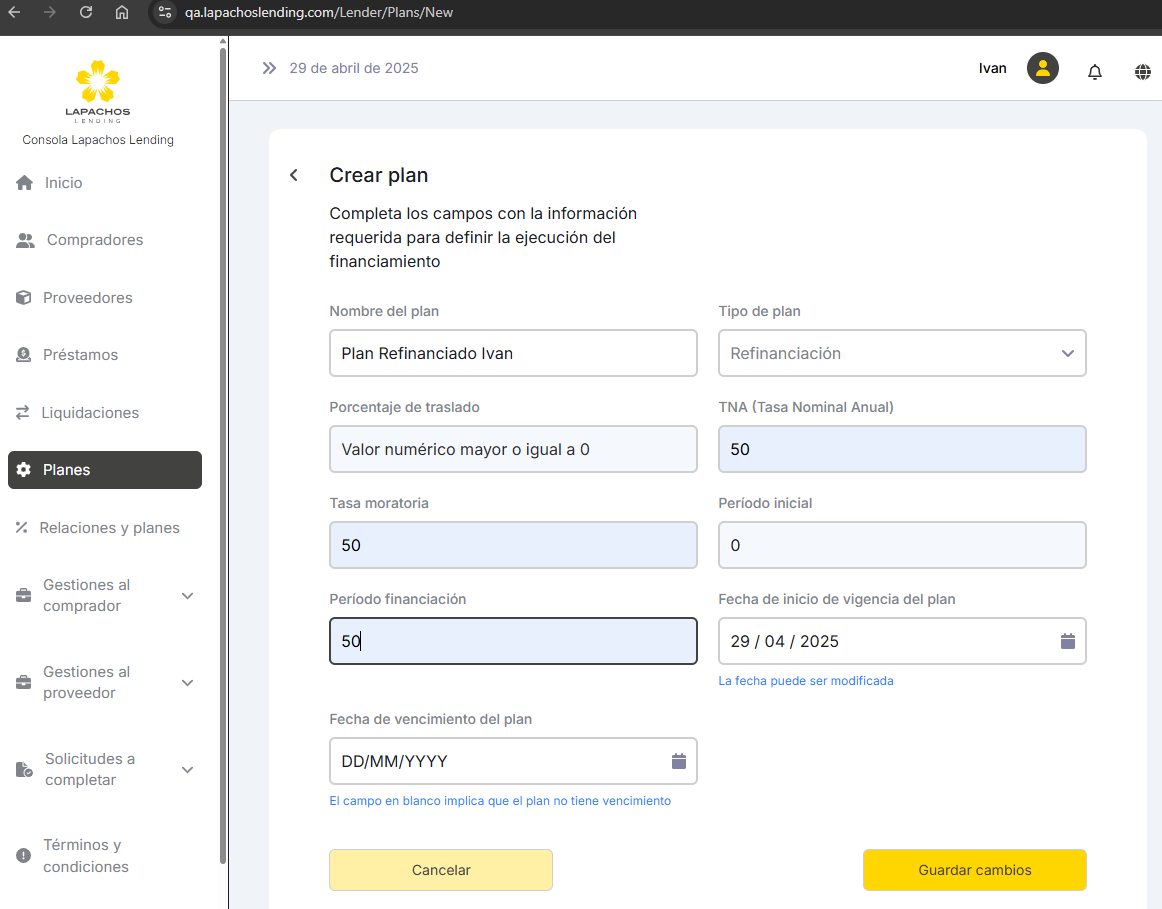The width and height of the screenshot is (1162, 909).
Task: Click the notification bell icon
Action: pos(1095,71)
